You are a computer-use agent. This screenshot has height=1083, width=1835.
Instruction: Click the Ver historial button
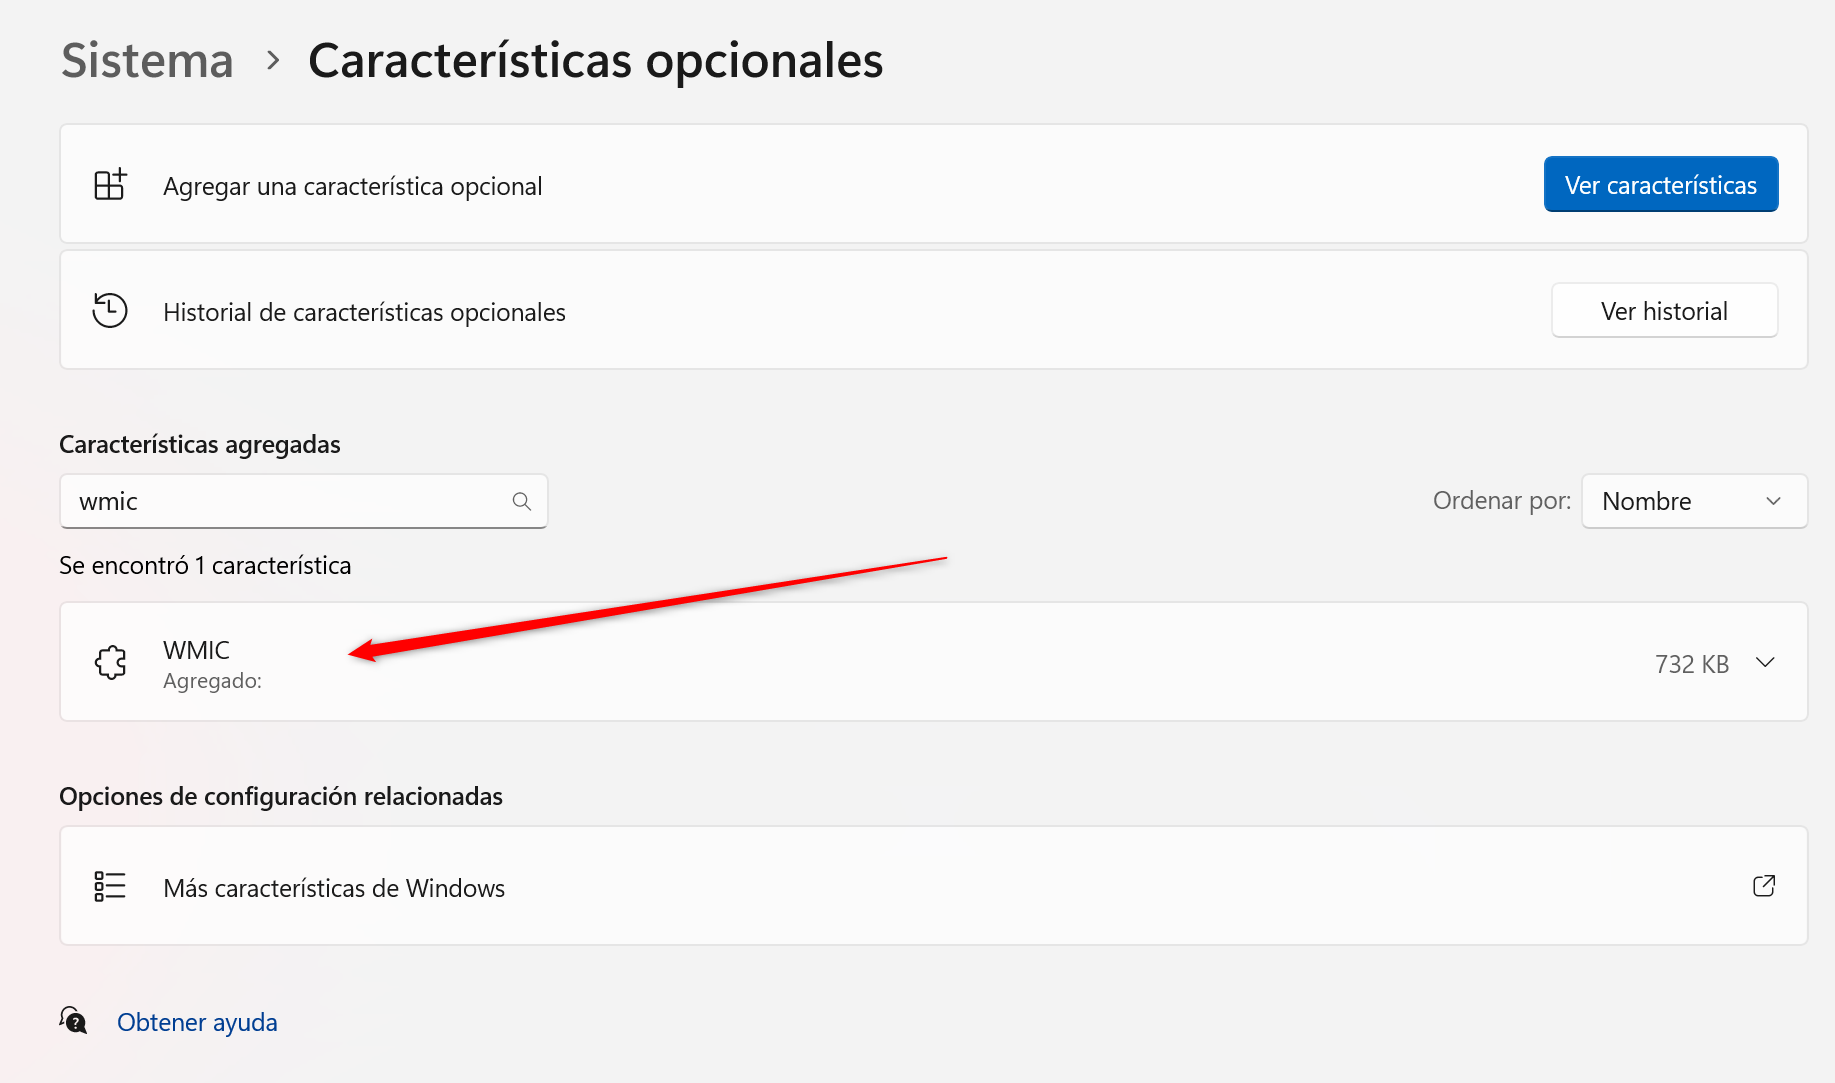1664,311
